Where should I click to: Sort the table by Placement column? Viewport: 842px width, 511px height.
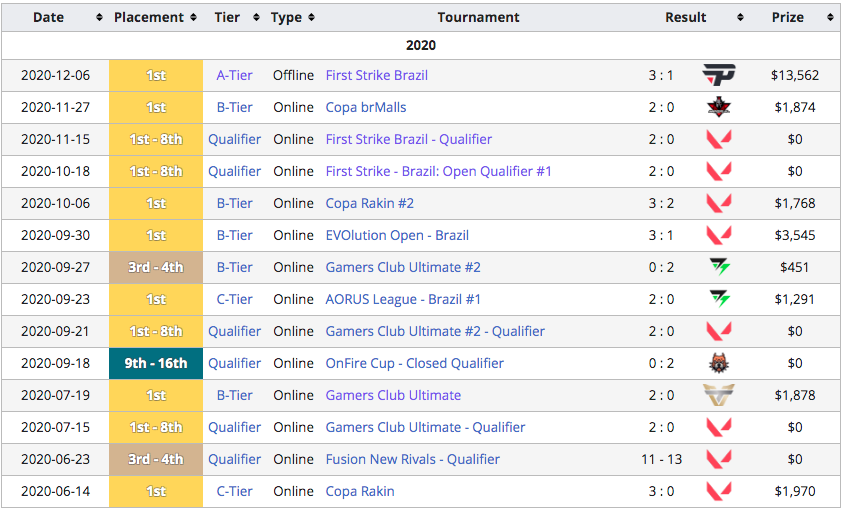coord(192,18)
